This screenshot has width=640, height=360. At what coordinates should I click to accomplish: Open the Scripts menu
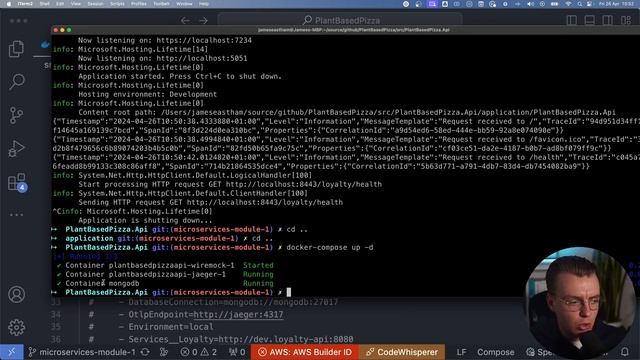117,4
